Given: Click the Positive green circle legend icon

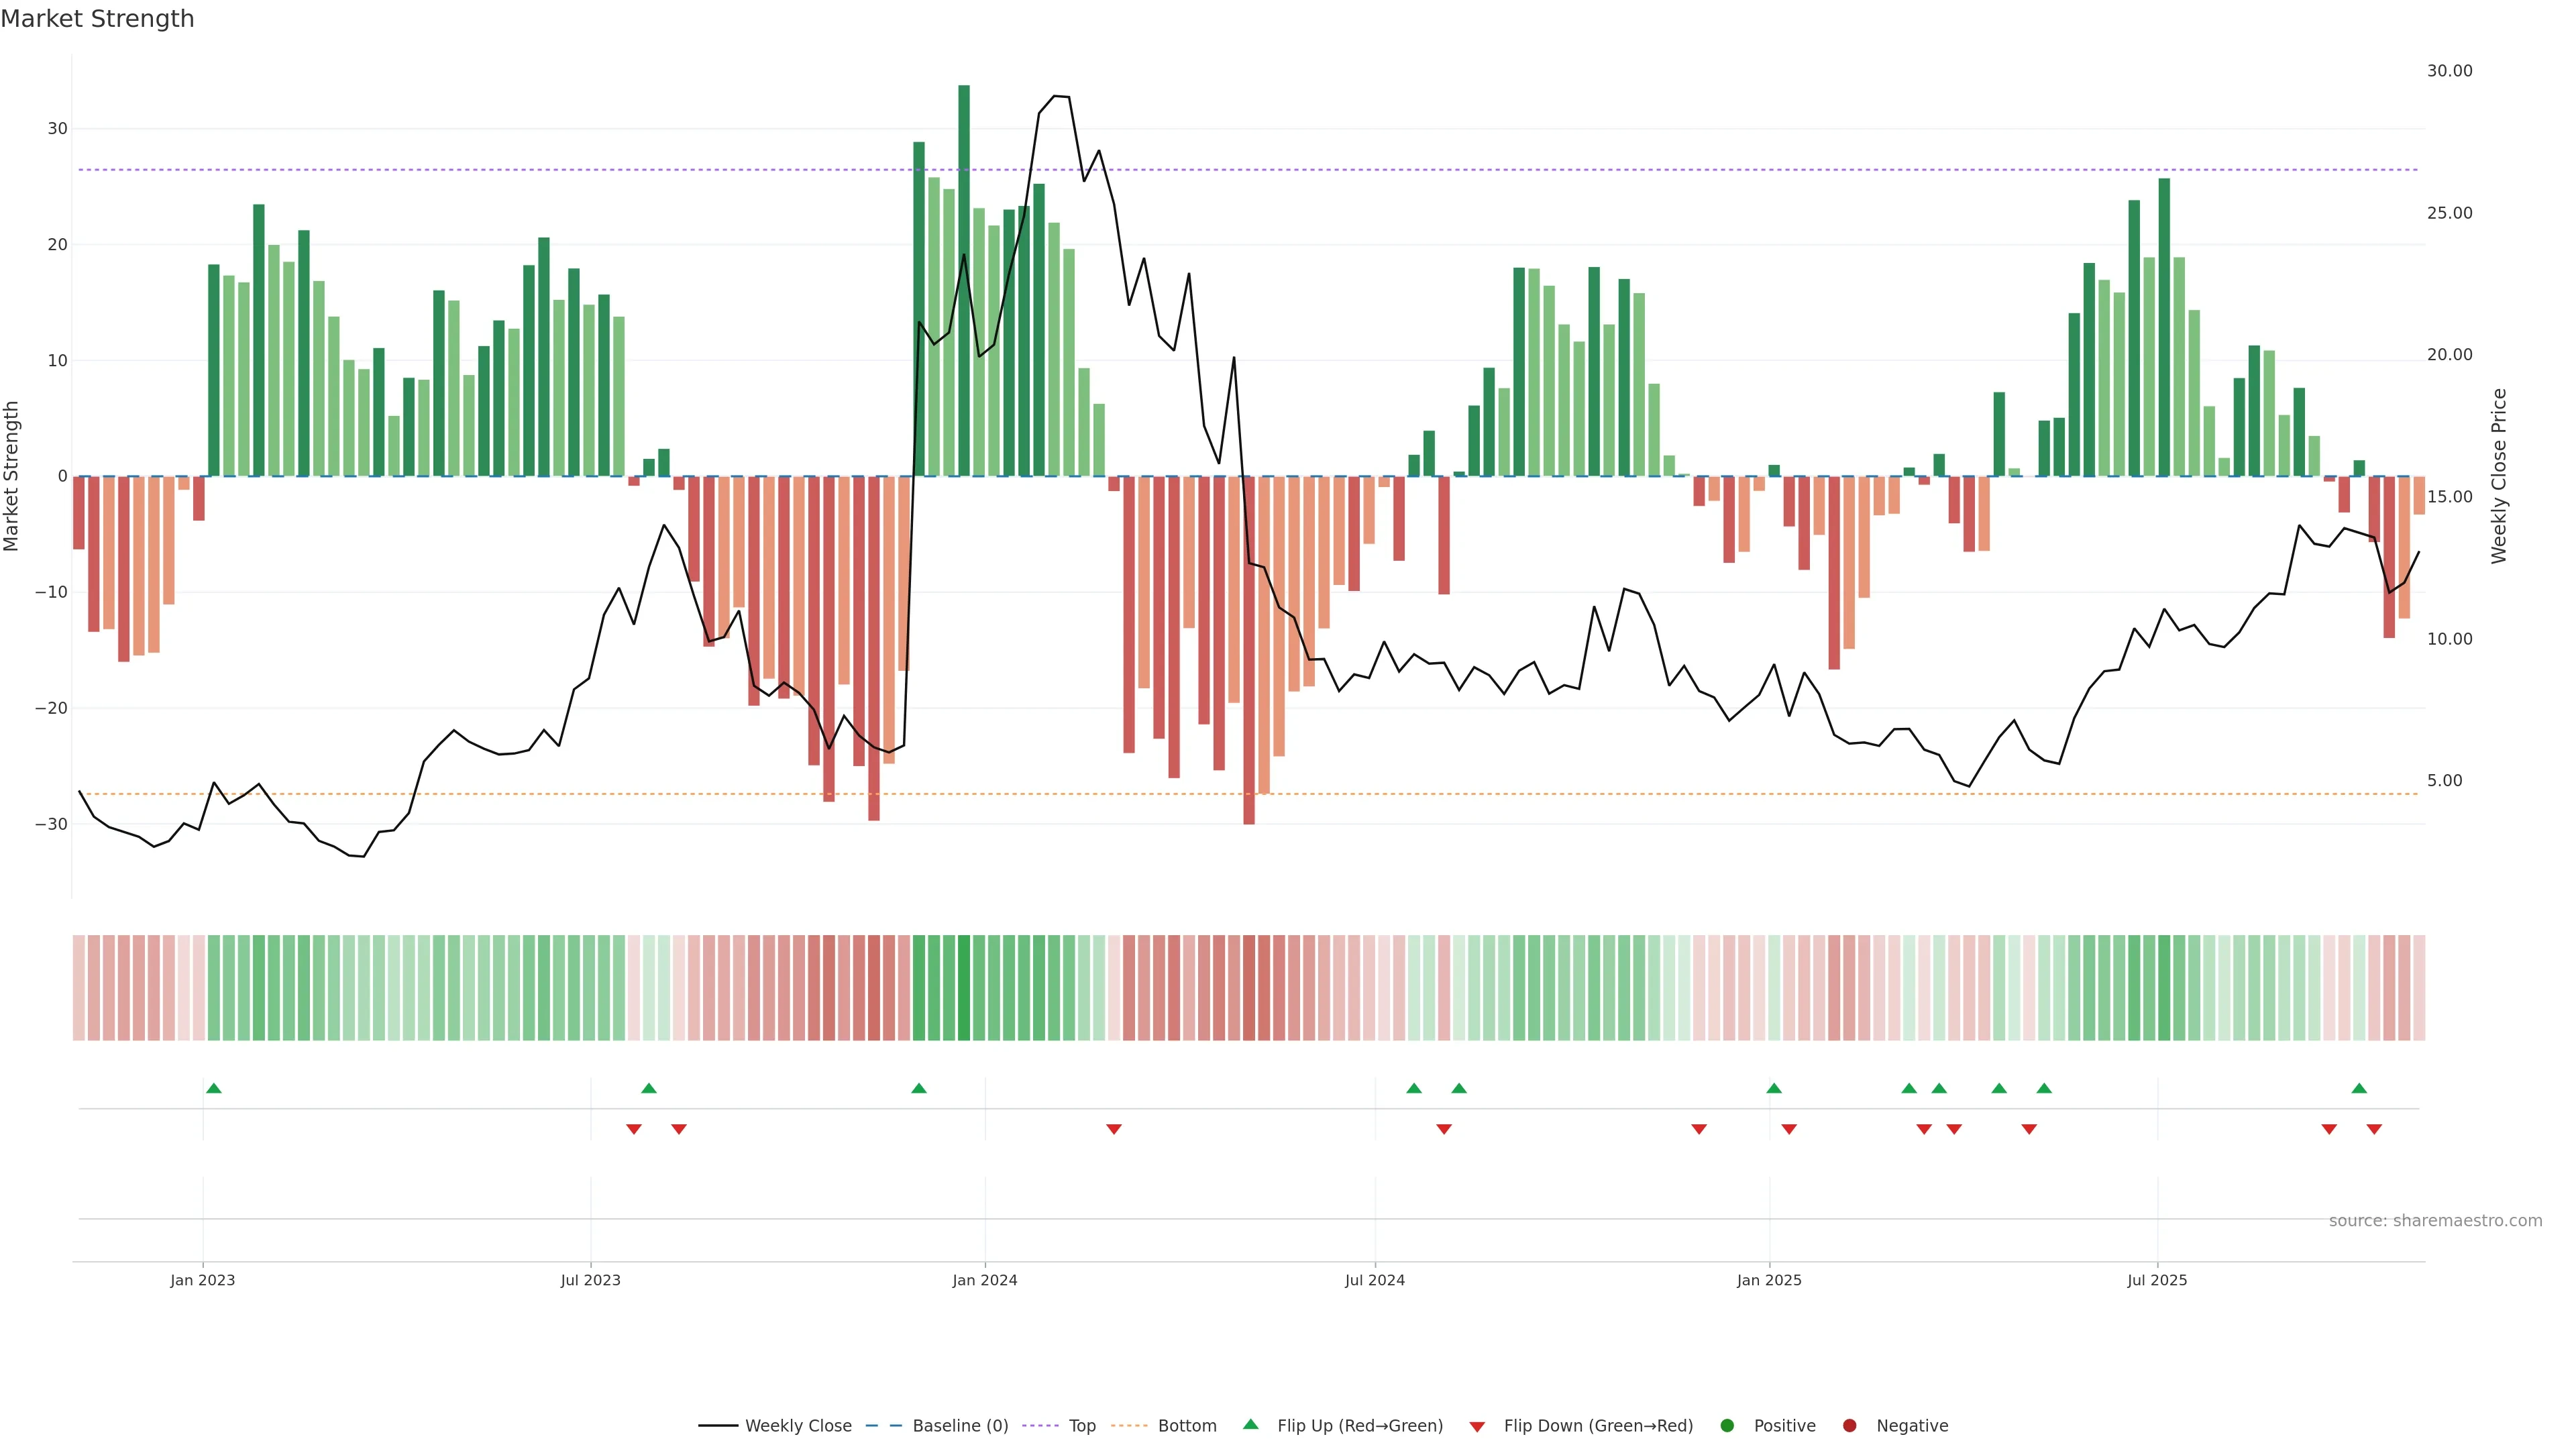Looking at the screenshot, I should pos(1727,1426).
